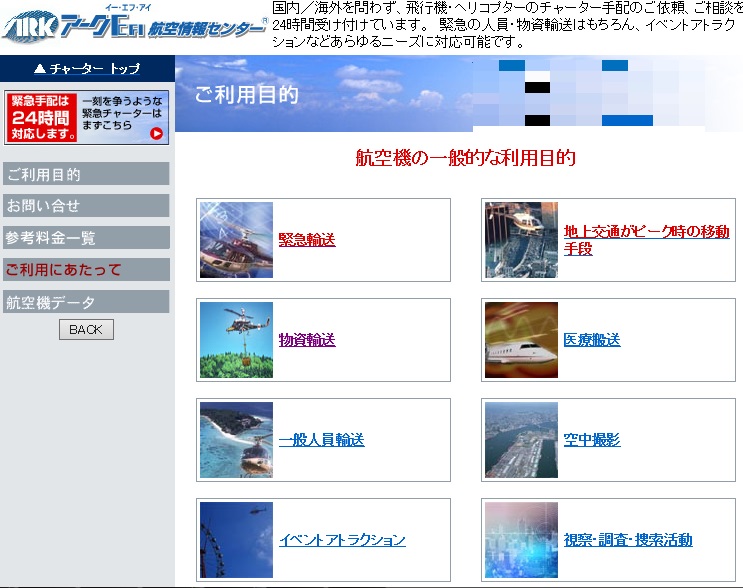Open ご利用目的 sidebar menu item
Viewport: 743px width, 588px height.
[86, 174]
